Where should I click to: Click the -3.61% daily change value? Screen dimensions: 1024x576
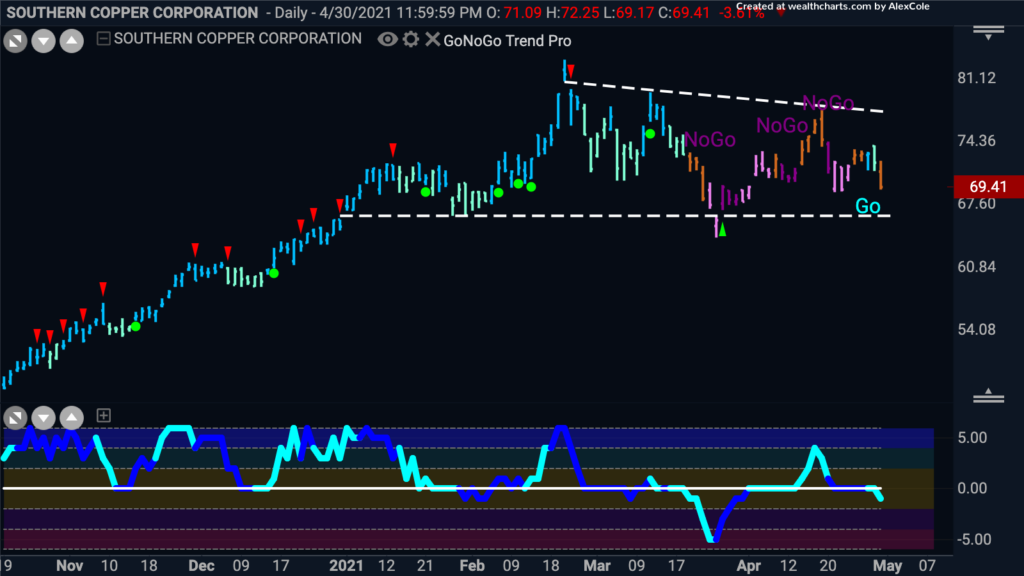click(742, 13)
